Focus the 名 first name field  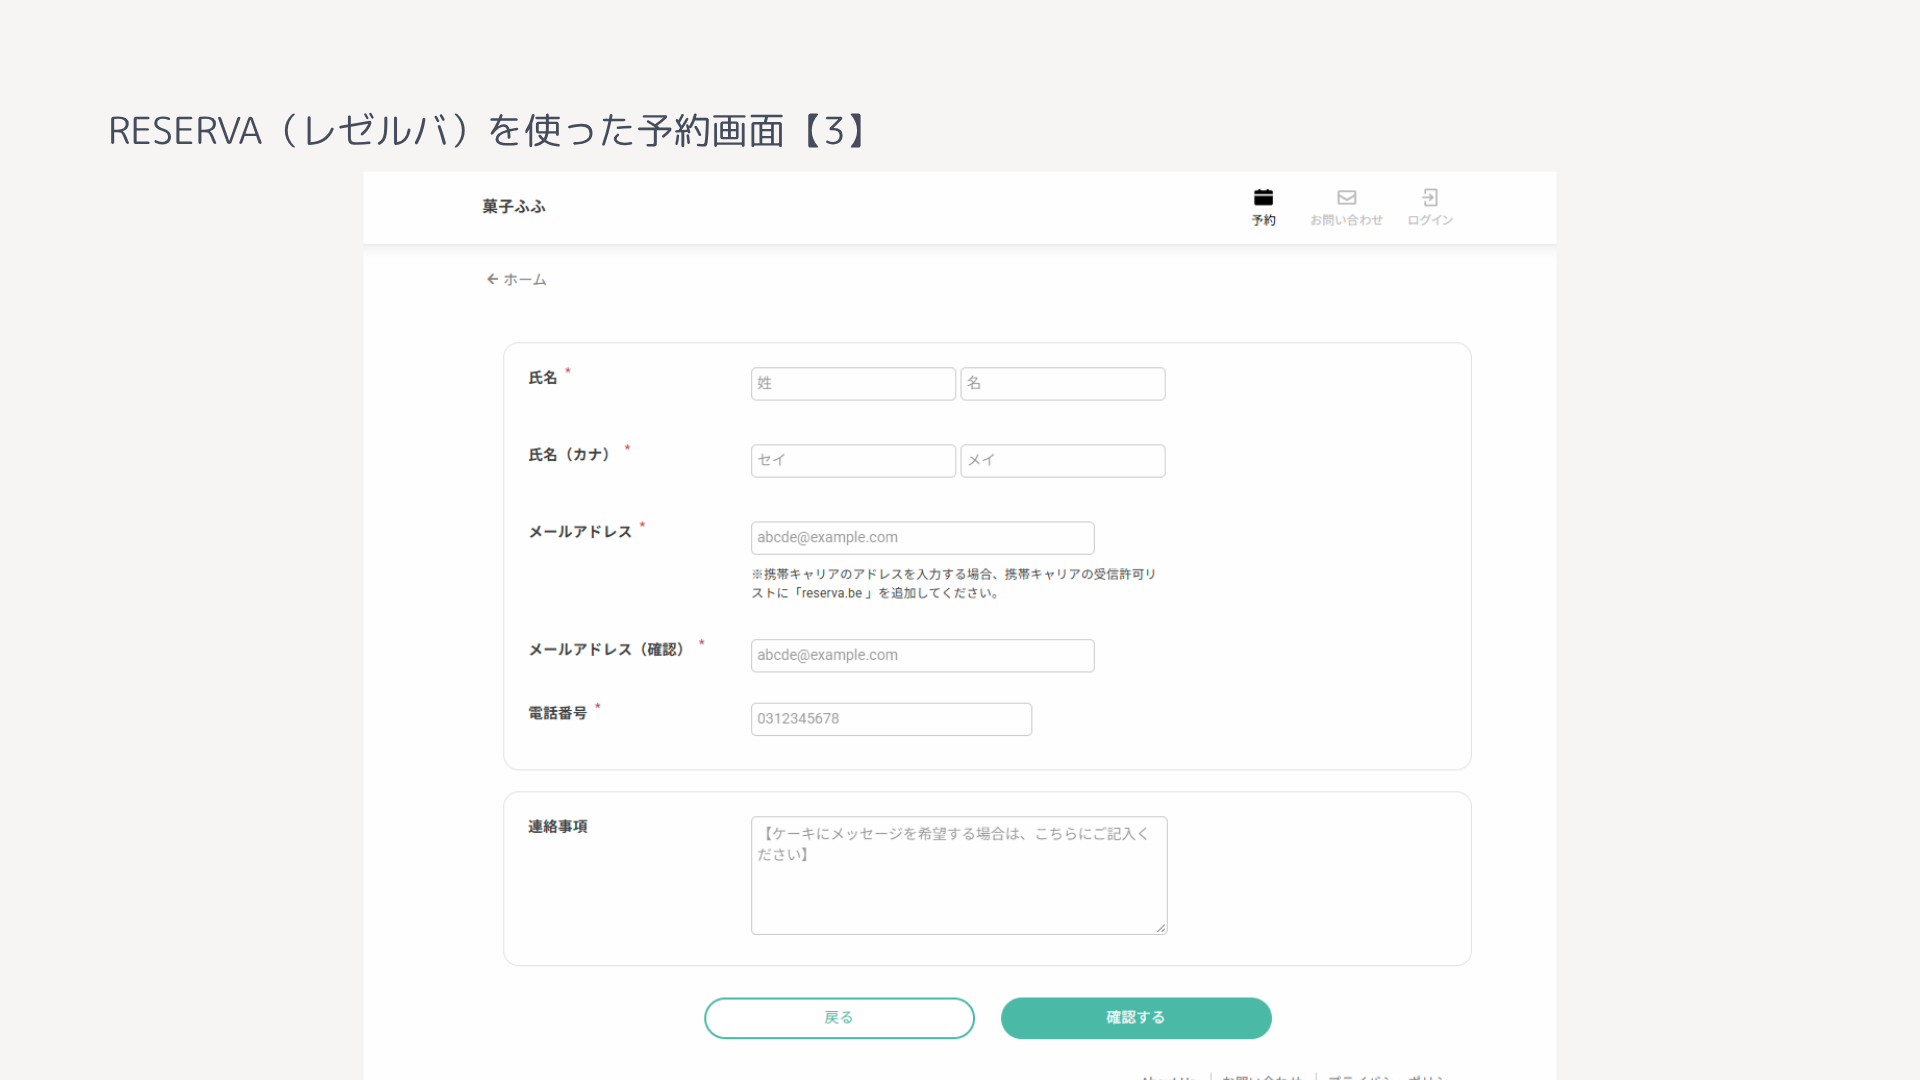click(1063, 384)
